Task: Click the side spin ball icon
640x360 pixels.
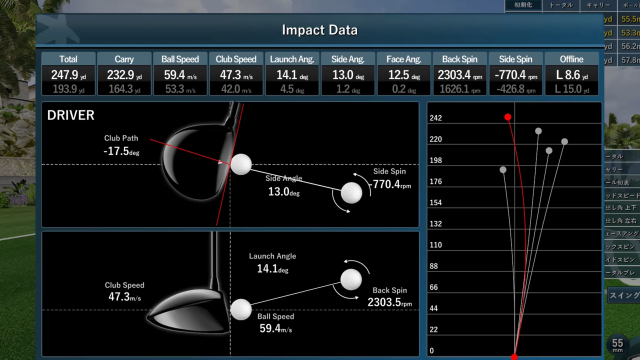Action: pyautogui.click(x=351, y=193)
